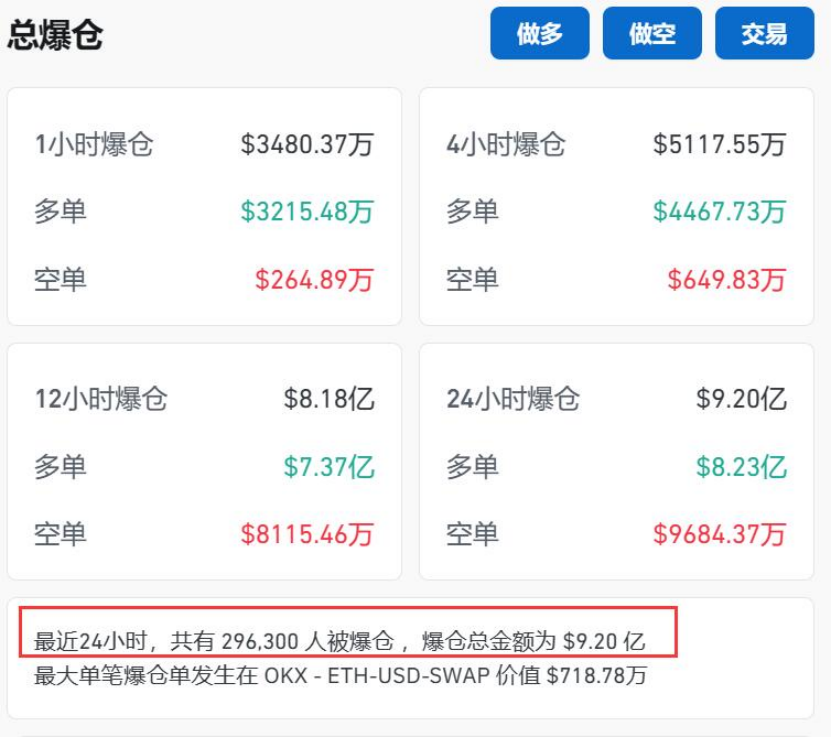Image resolution: width=831 pixels, height=738 pixels.
Task: Open the 24小时爆仓 card title
Action: click(513, 398)
